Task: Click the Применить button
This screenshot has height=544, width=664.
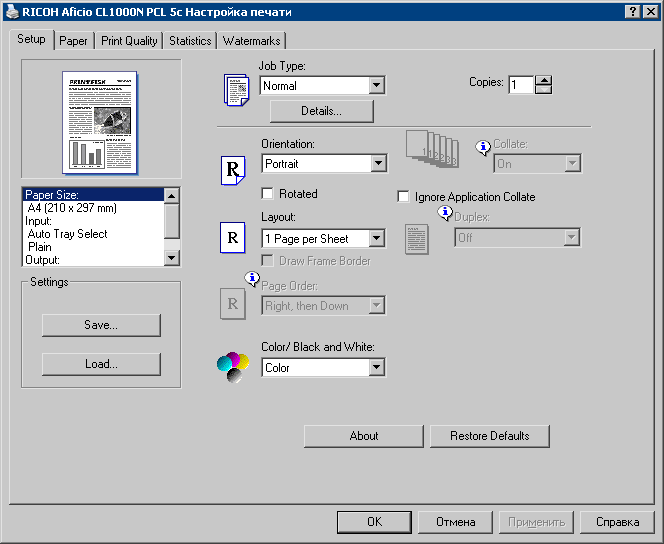Action: [x=537, y=522]
